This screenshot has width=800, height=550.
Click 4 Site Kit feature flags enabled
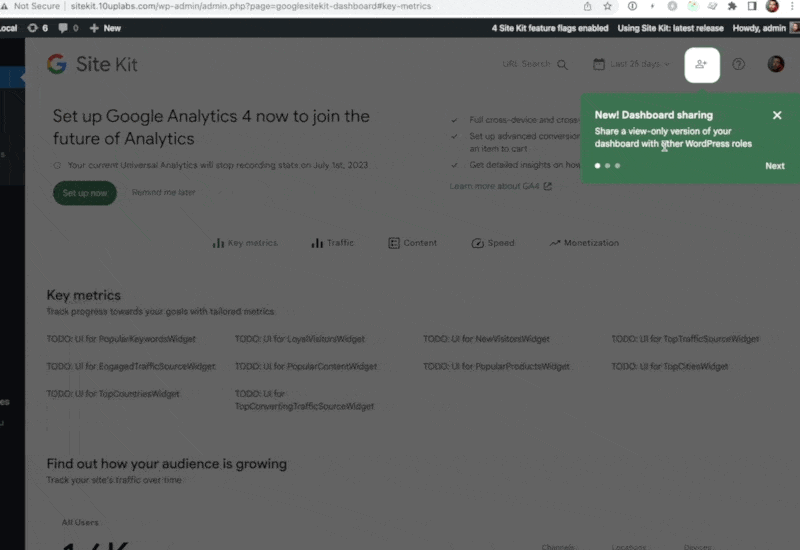click(549, 28)
